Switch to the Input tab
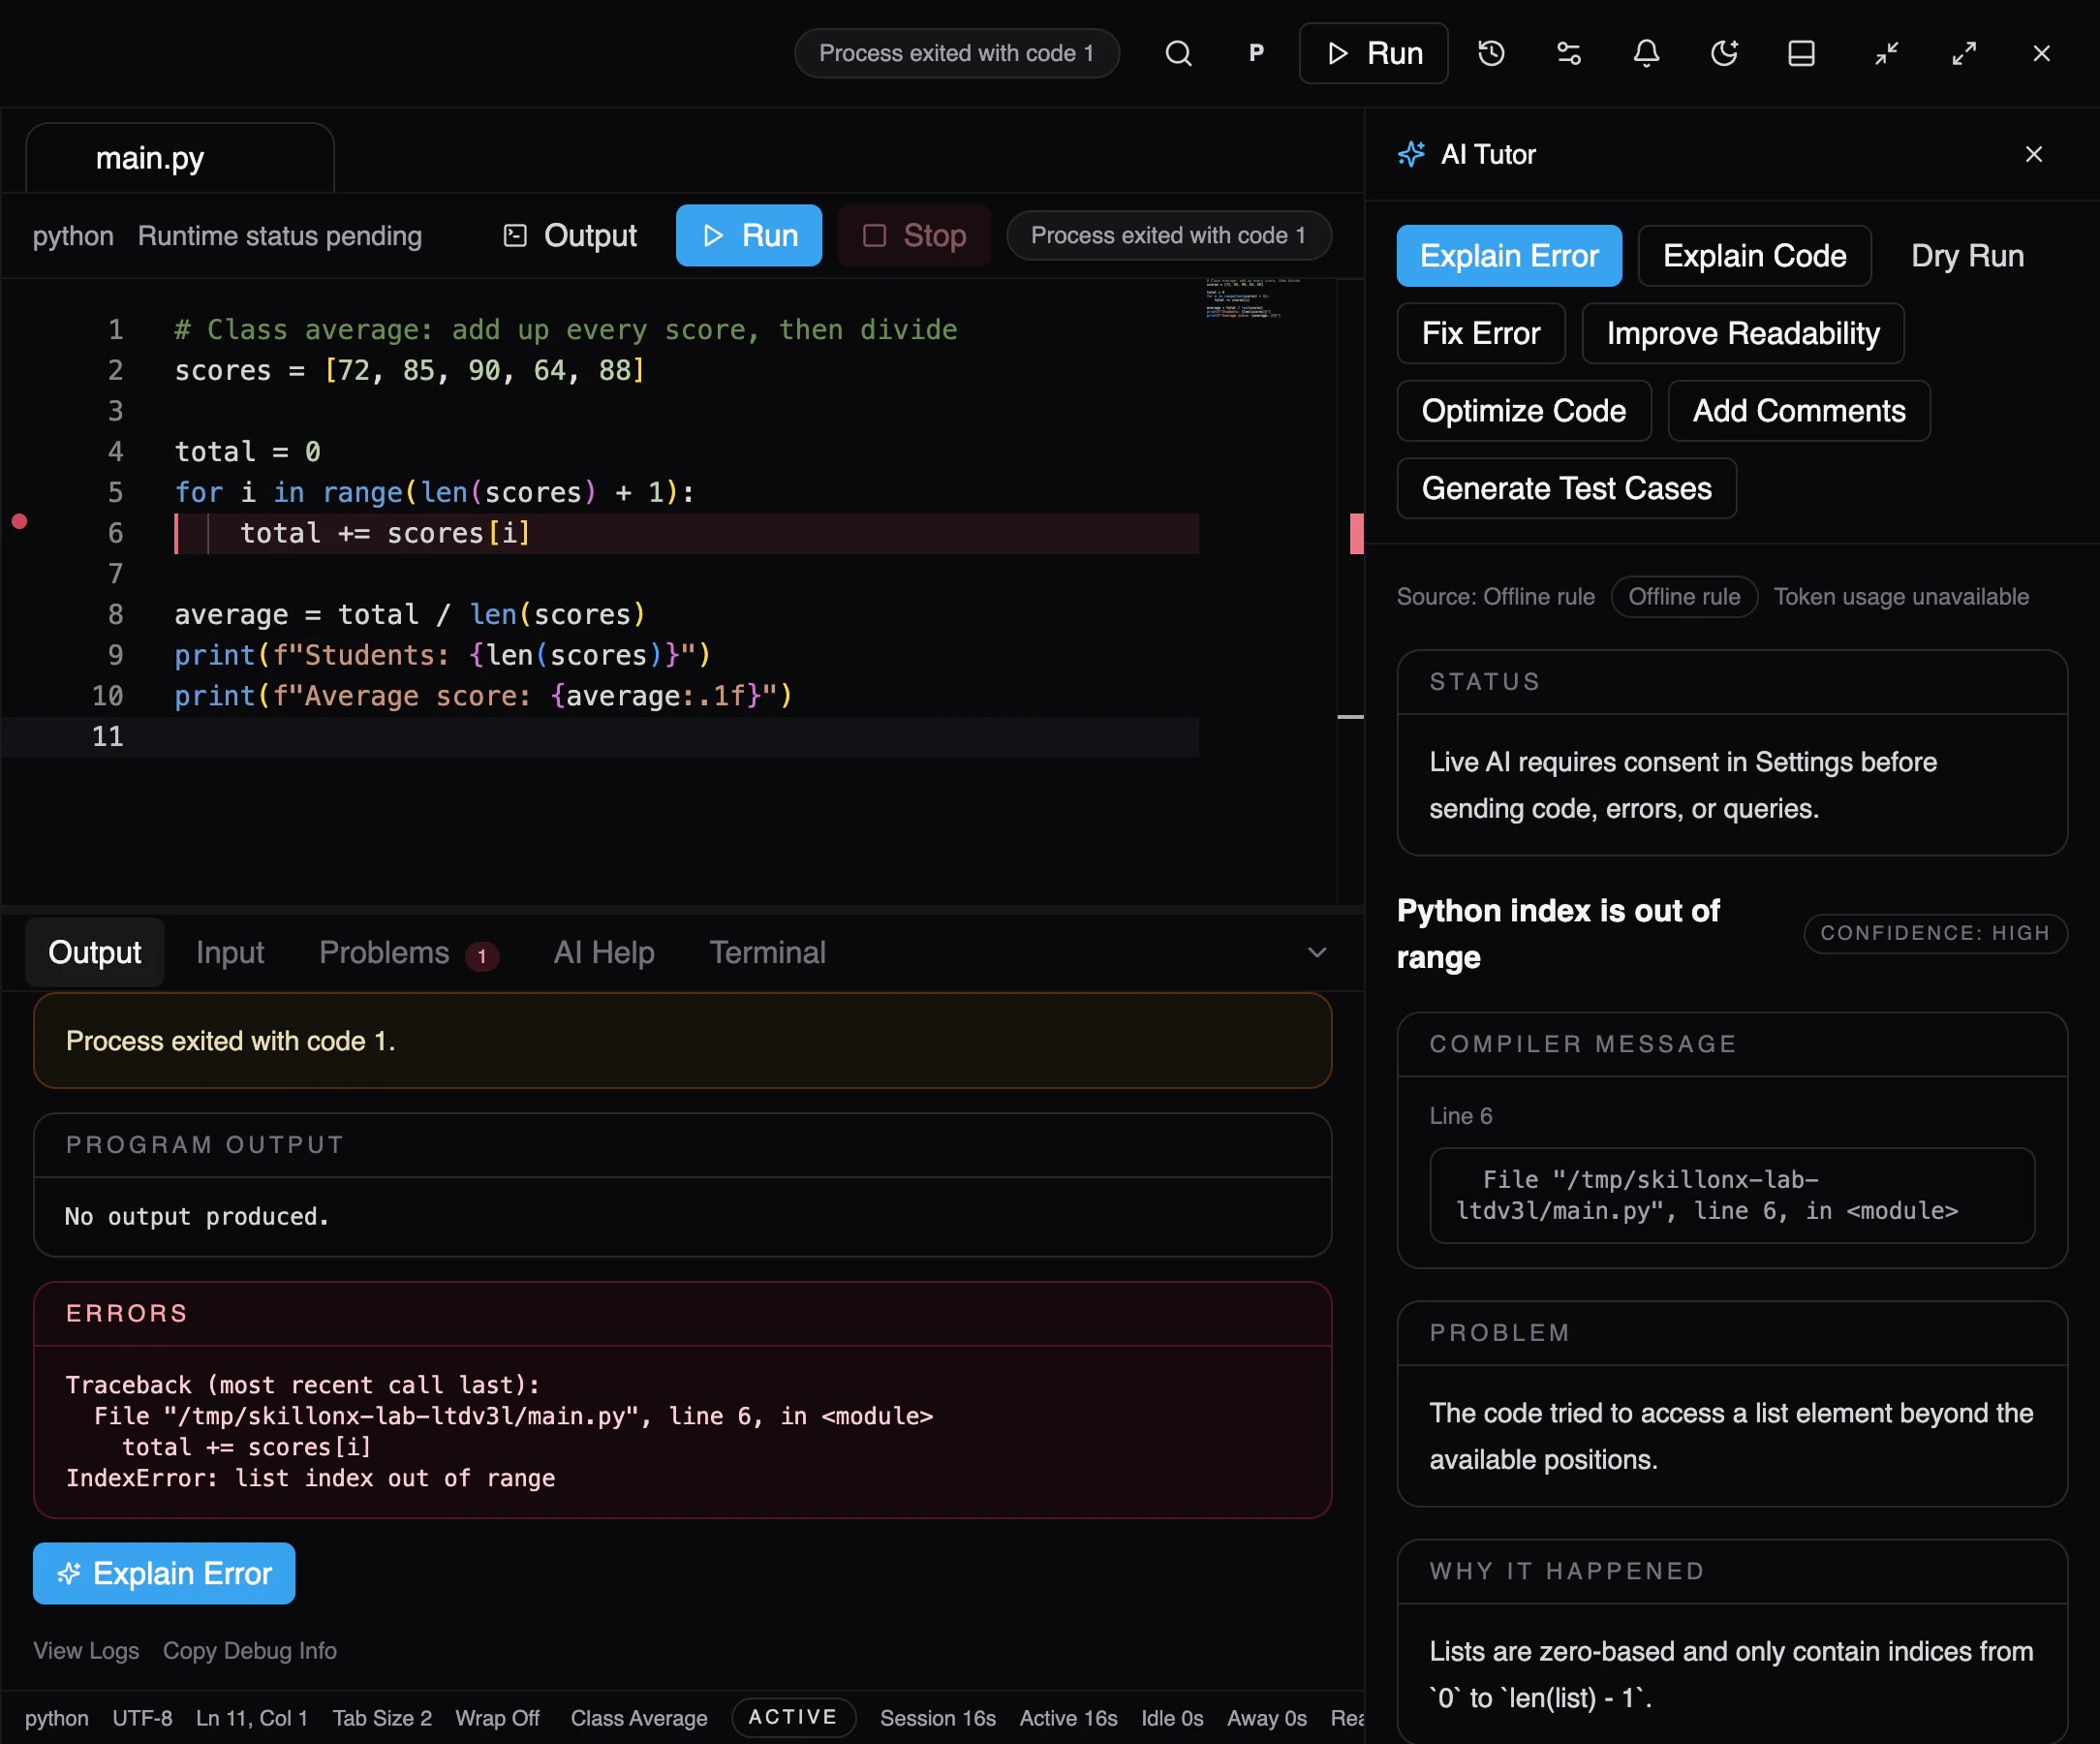 pos(230,952)
